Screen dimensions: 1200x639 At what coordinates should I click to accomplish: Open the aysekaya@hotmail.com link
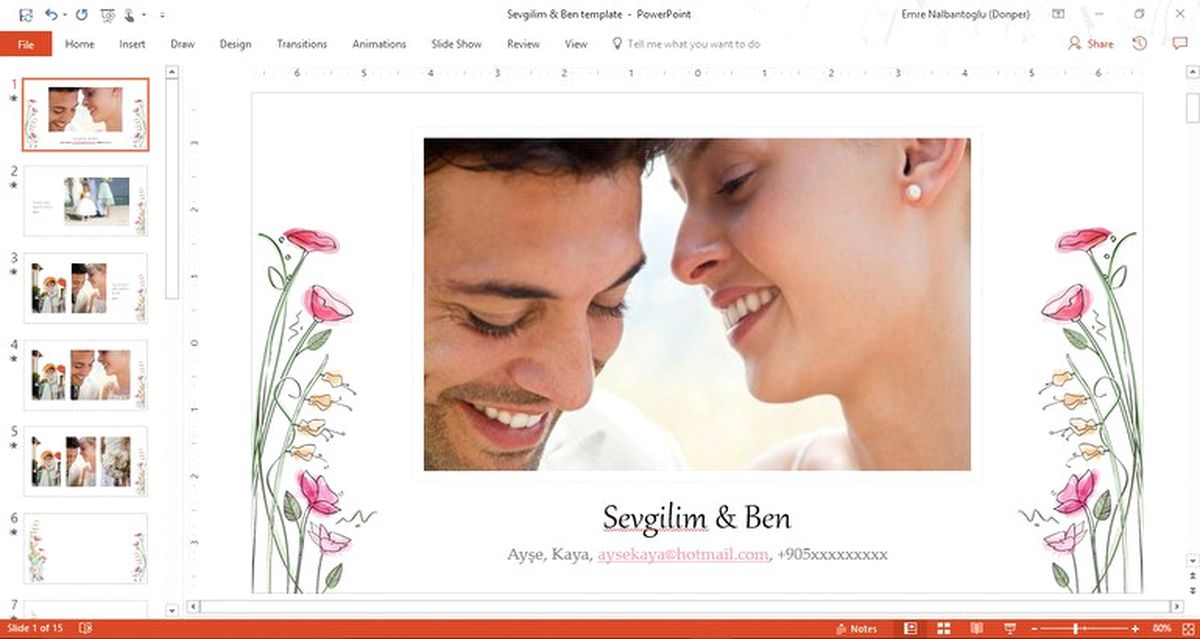coord(683,554)
